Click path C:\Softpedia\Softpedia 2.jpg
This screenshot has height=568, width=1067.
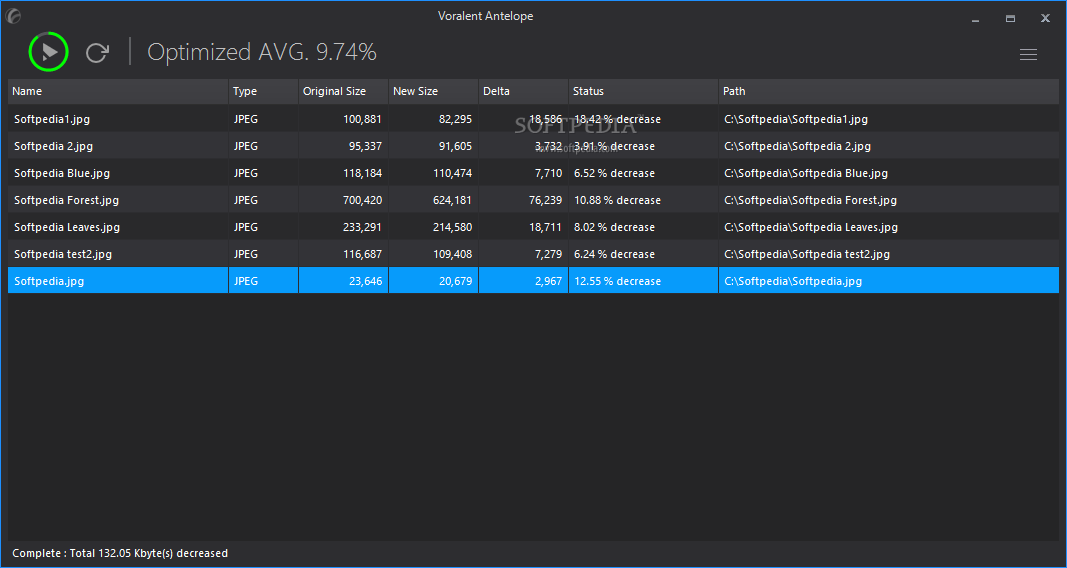(x=798, y=146)
